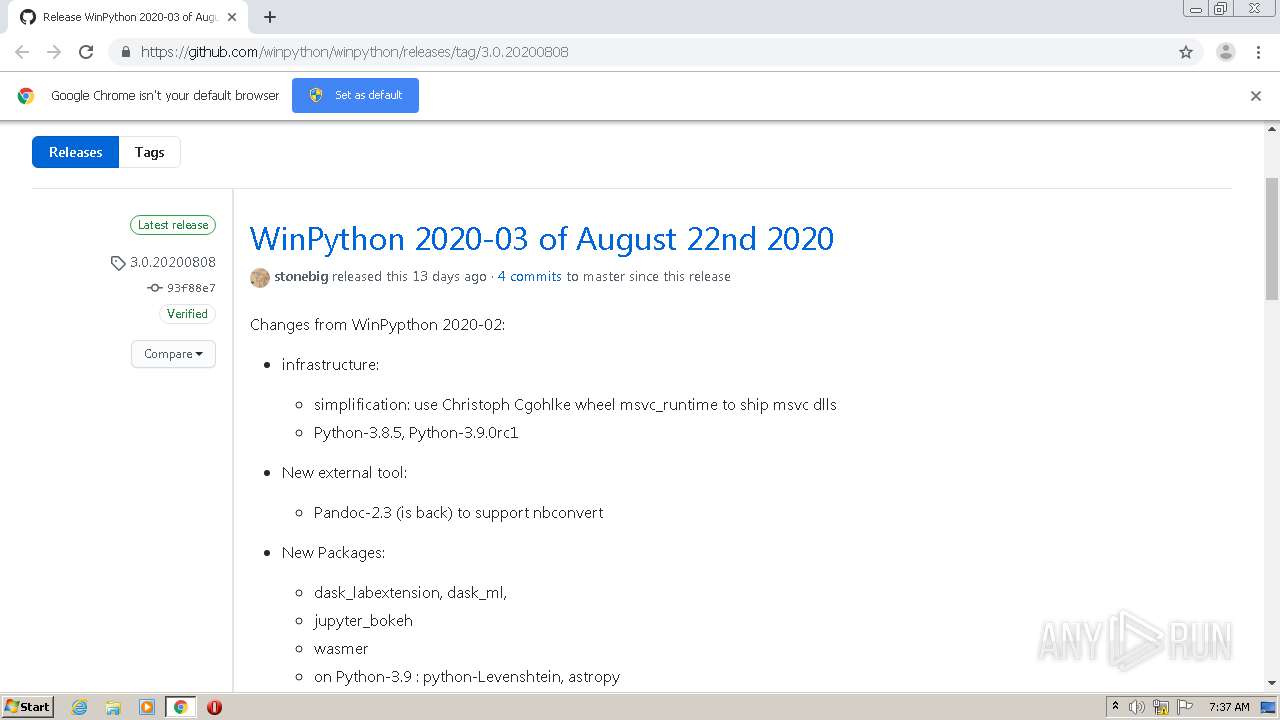This screenshot has height=720, width=1280.
Task: Open commit 93f88e7 link
Action: pyautogui.click(x=191, y=288)
